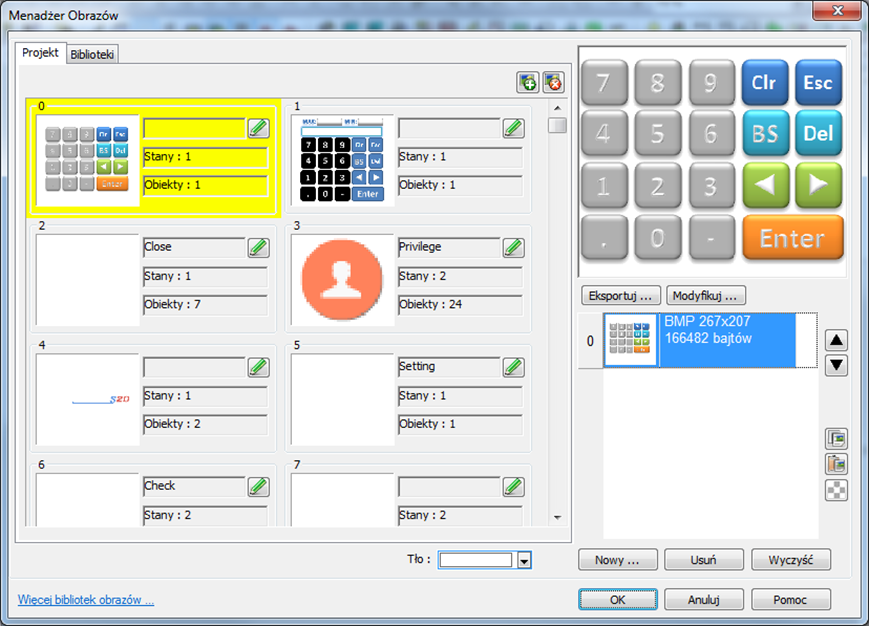Click the checkerboard transparency icon
This screenshot has height=626, width=869.
pos(836,490)
